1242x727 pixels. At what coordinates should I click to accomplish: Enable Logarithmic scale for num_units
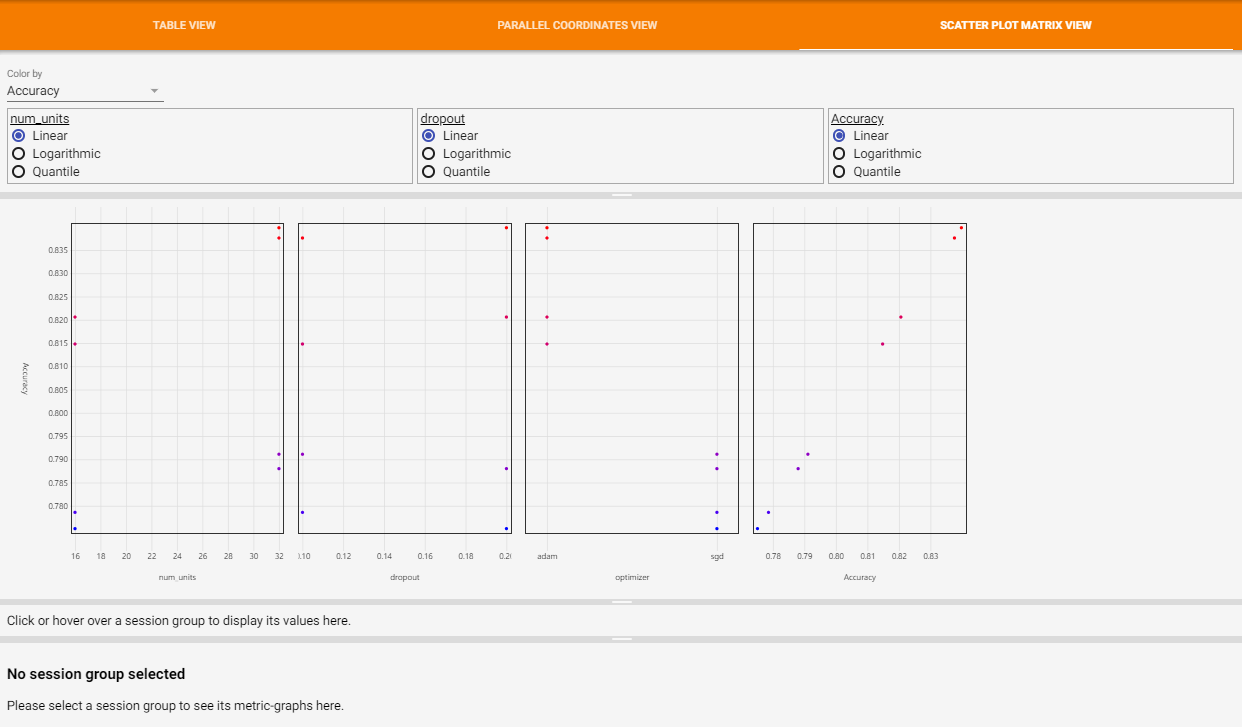17,153
